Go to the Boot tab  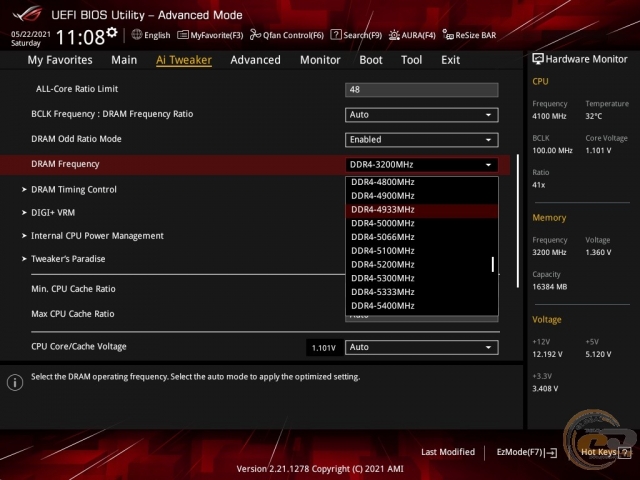(371, 60)
